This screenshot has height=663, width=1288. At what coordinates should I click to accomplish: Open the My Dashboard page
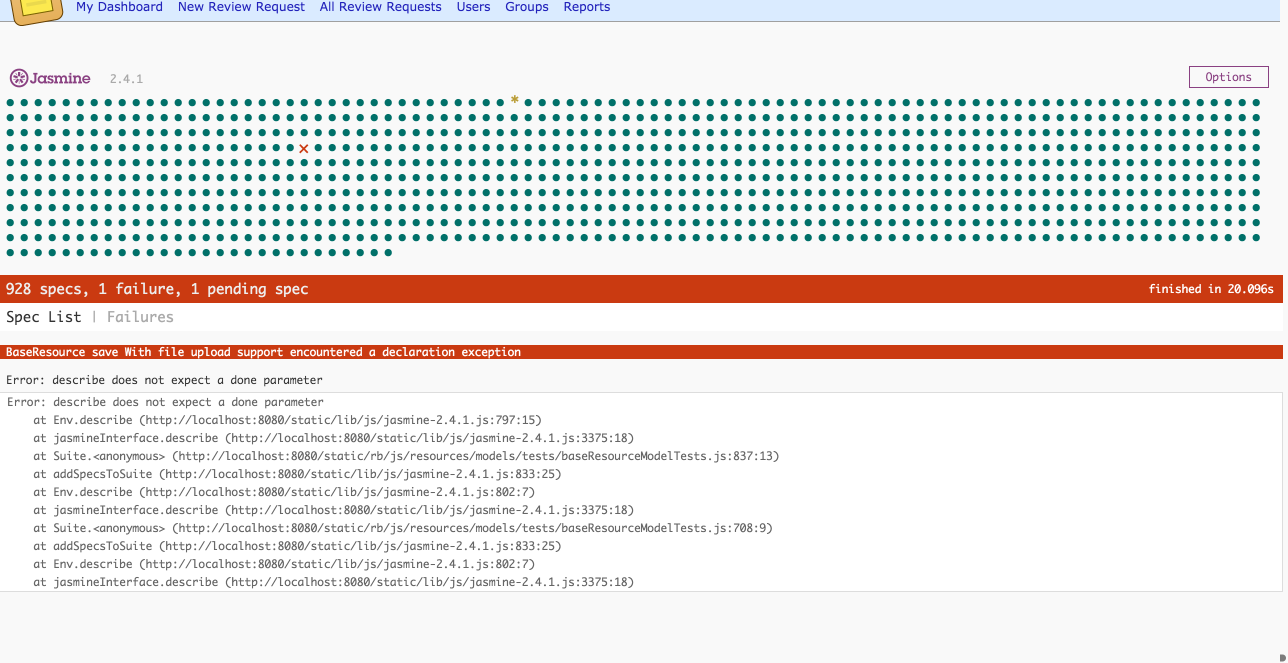tap(119, 7)
